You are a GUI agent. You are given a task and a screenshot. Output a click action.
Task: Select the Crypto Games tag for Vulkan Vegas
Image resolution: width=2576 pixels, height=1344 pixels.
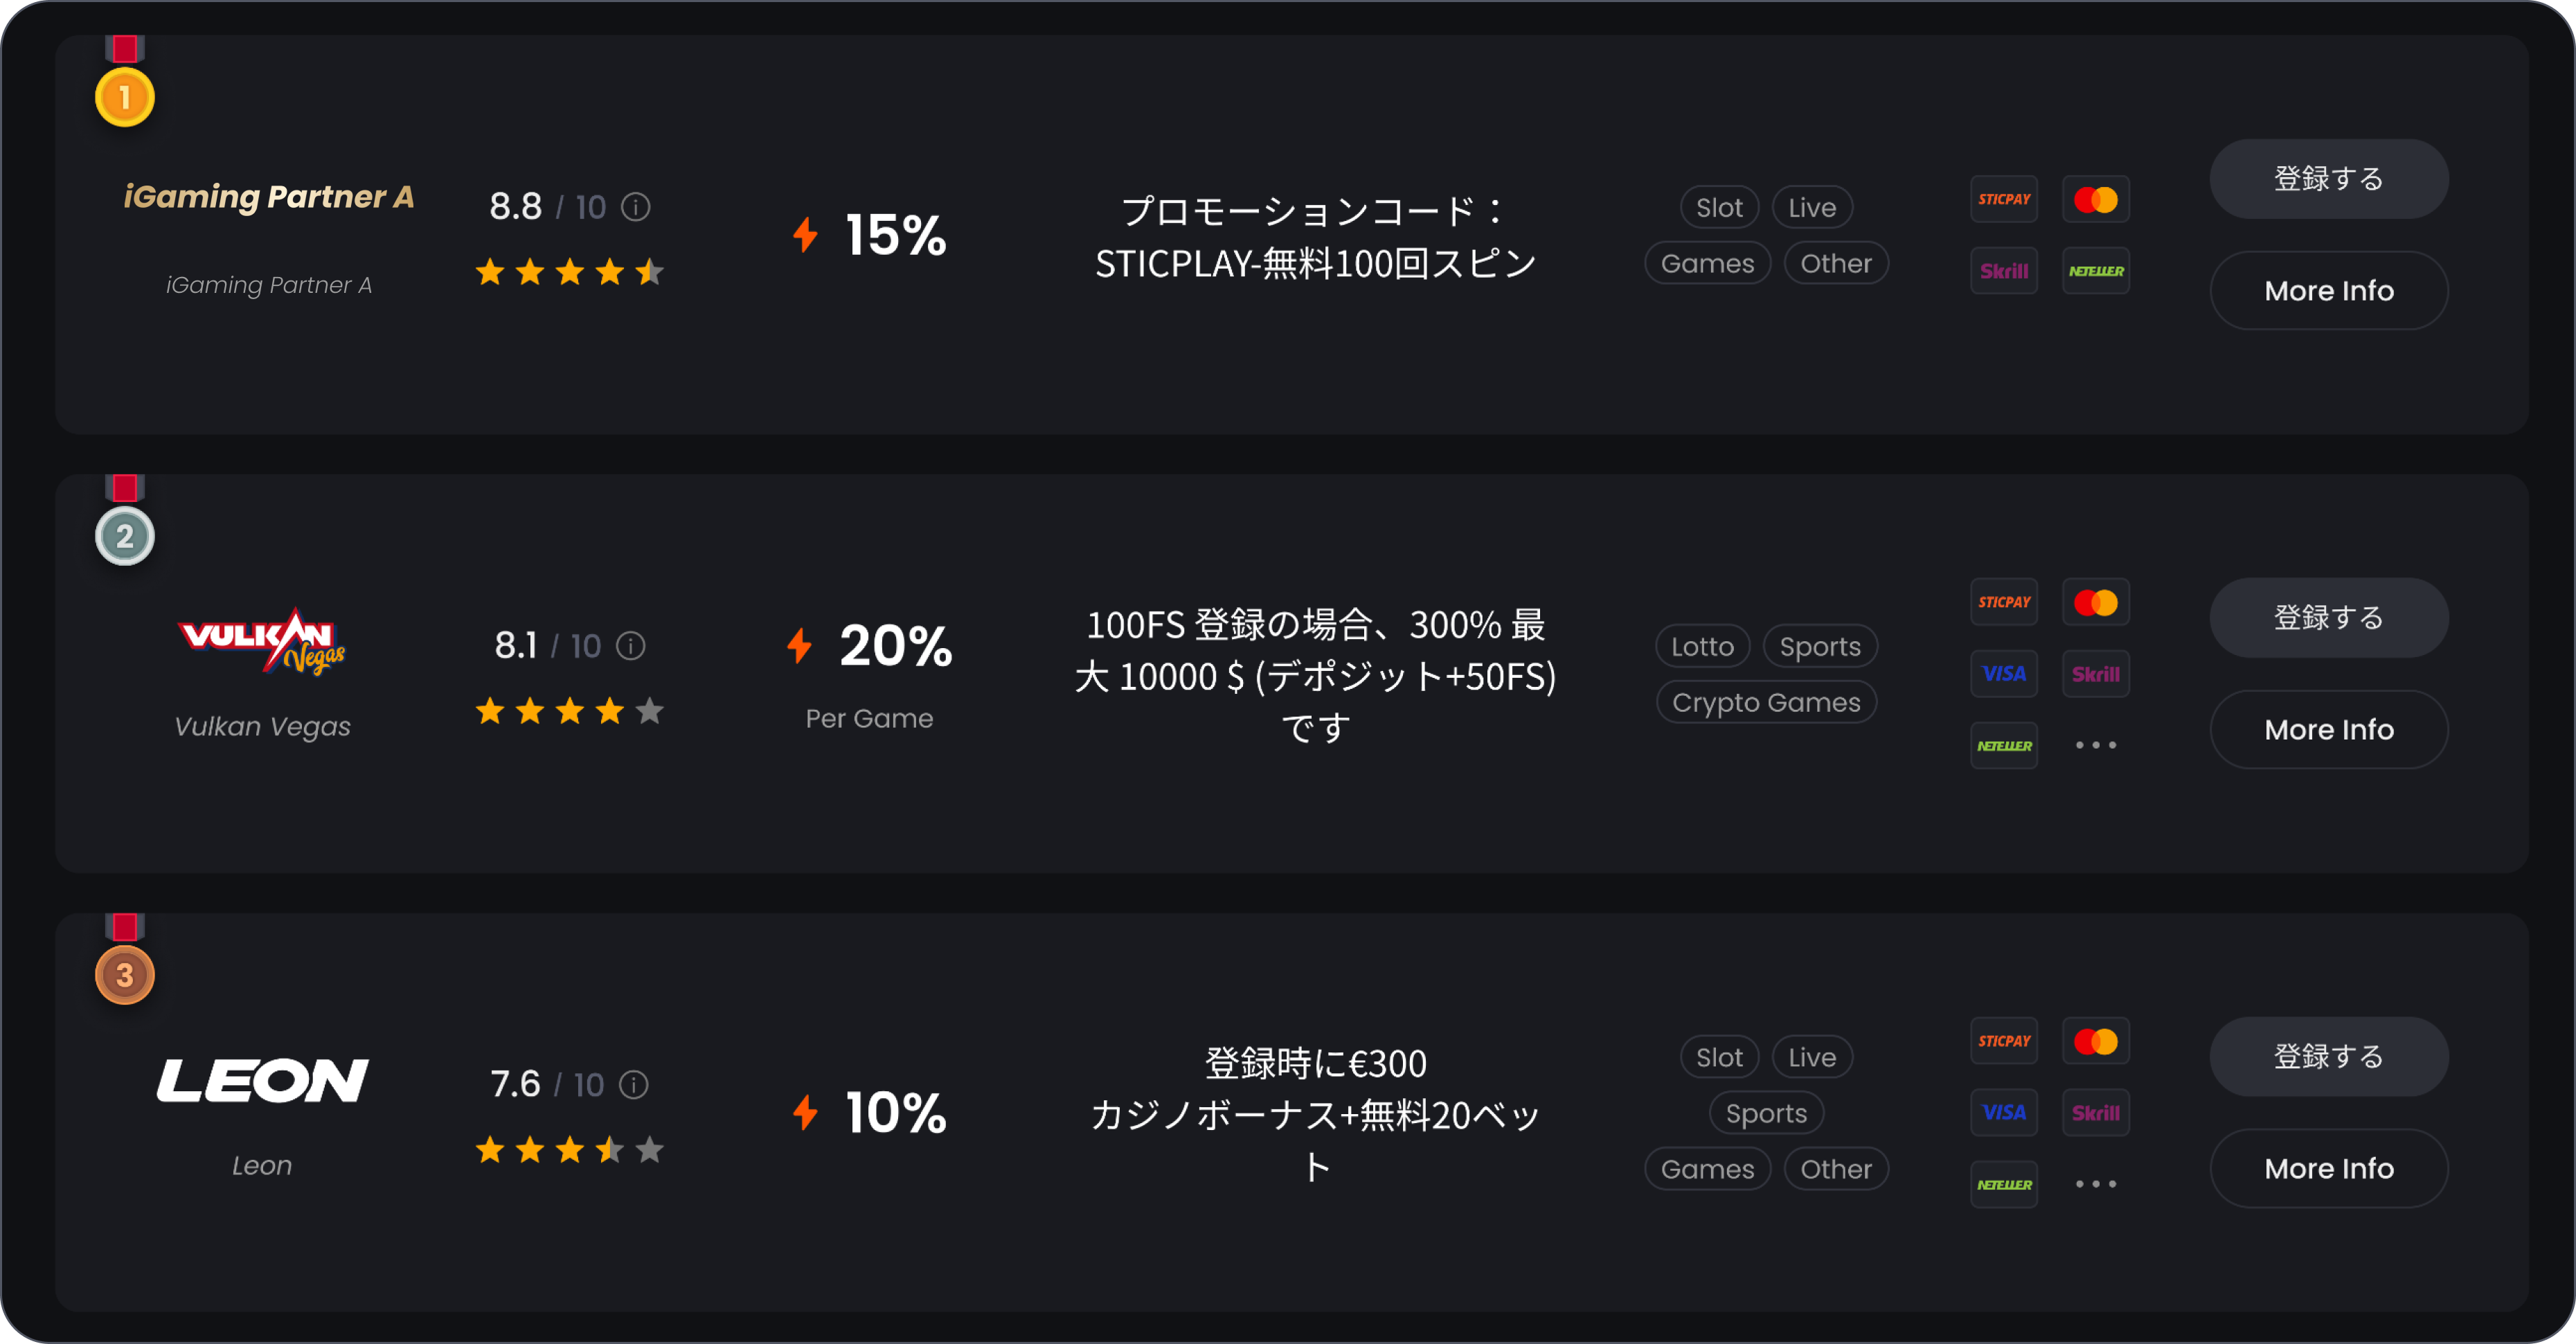coord(1766,702)
